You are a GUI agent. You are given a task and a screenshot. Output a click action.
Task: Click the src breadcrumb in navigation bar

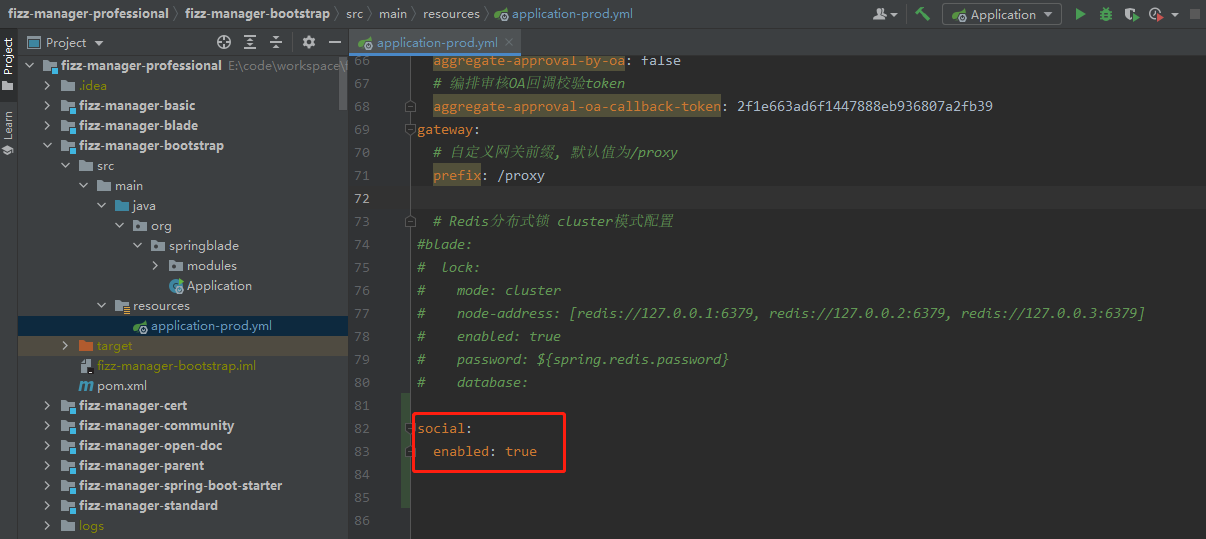[x=354, y=14]
